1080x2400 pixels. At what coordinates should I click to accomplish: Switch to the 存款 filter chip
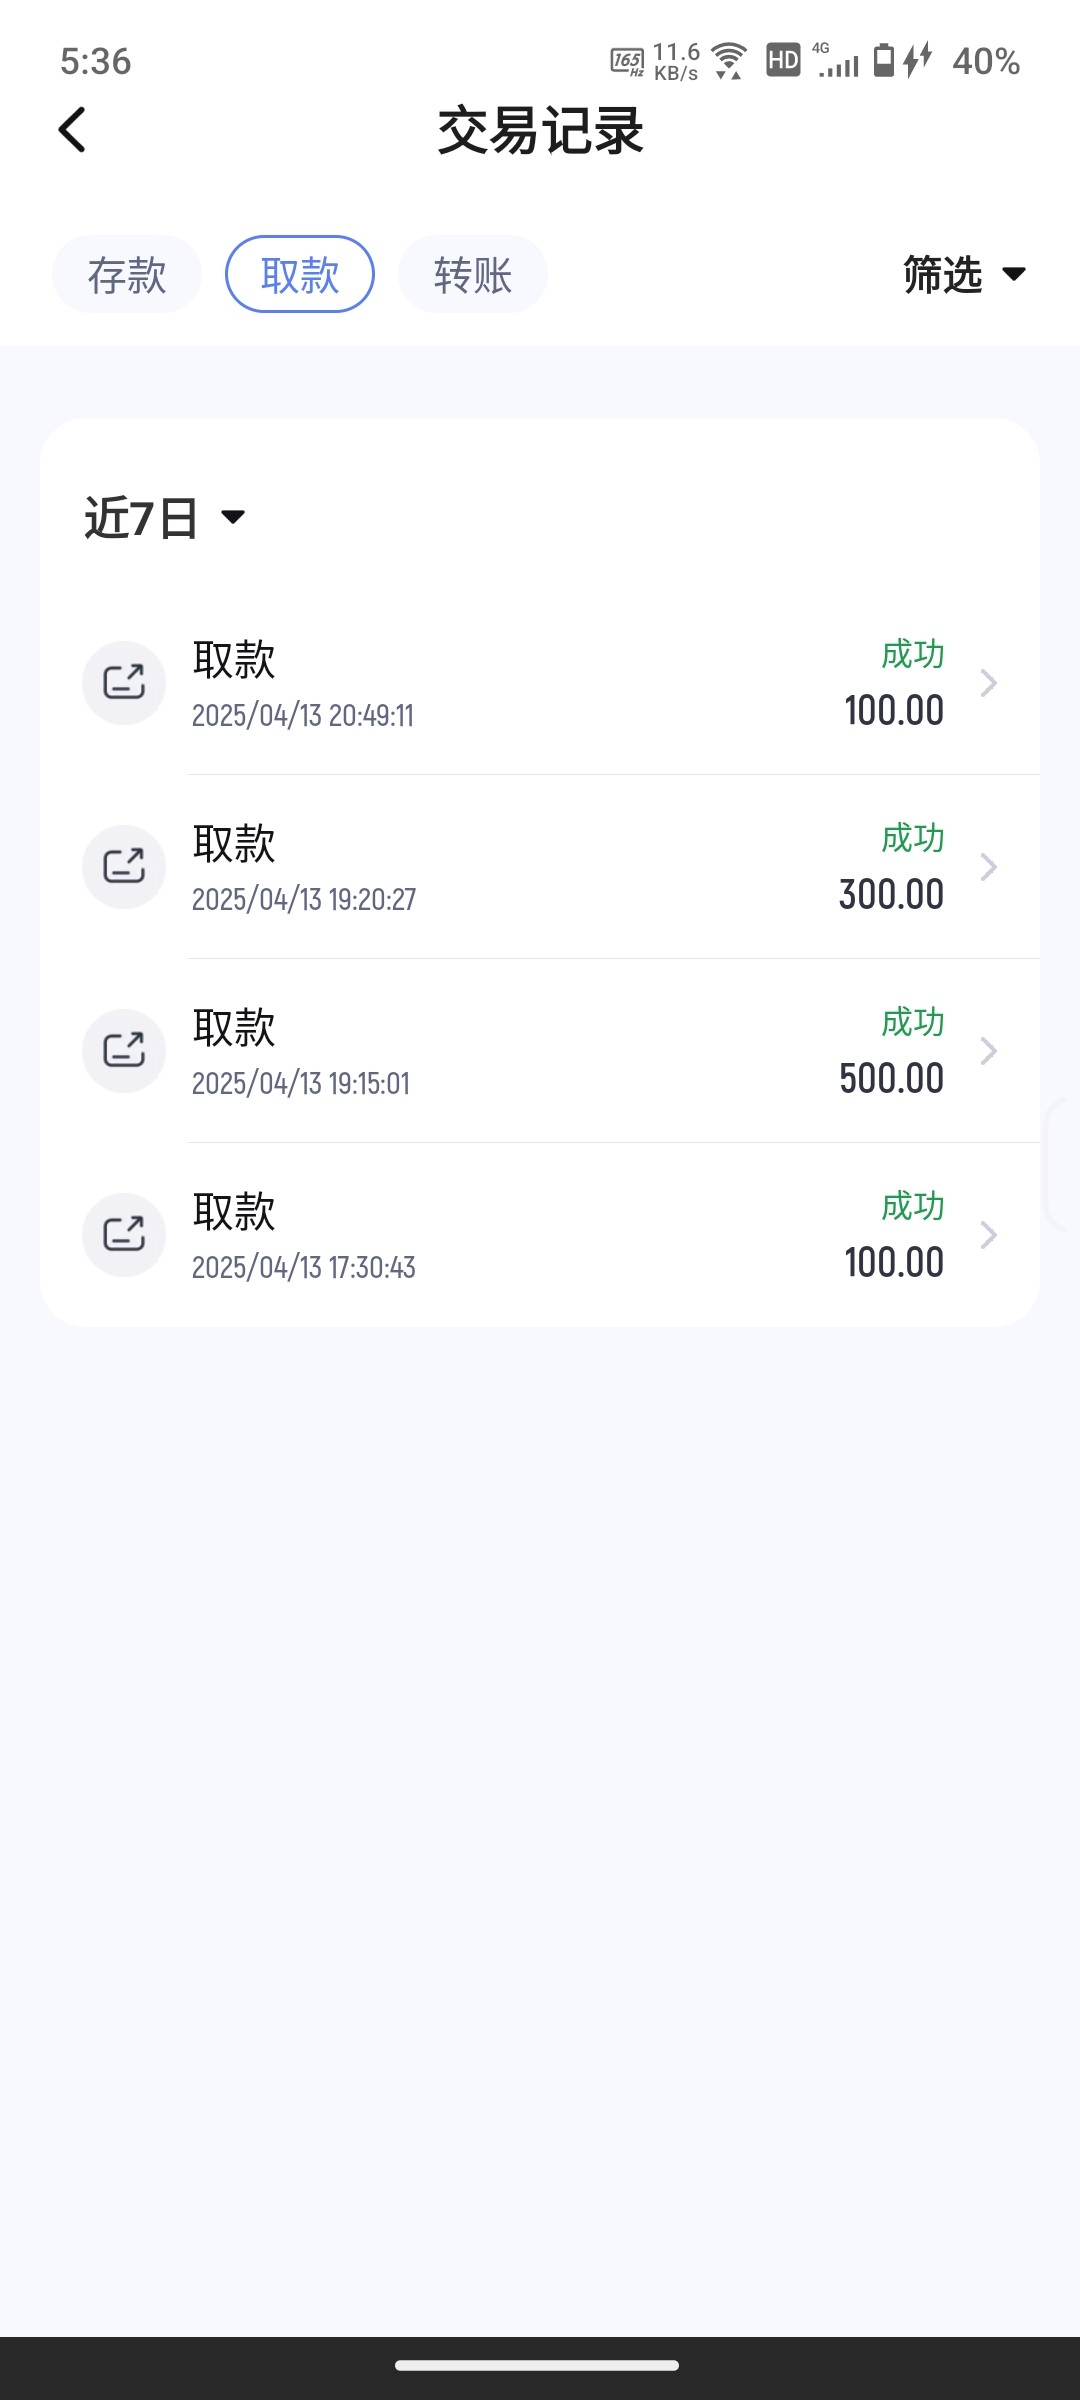(x=127, y=274)
